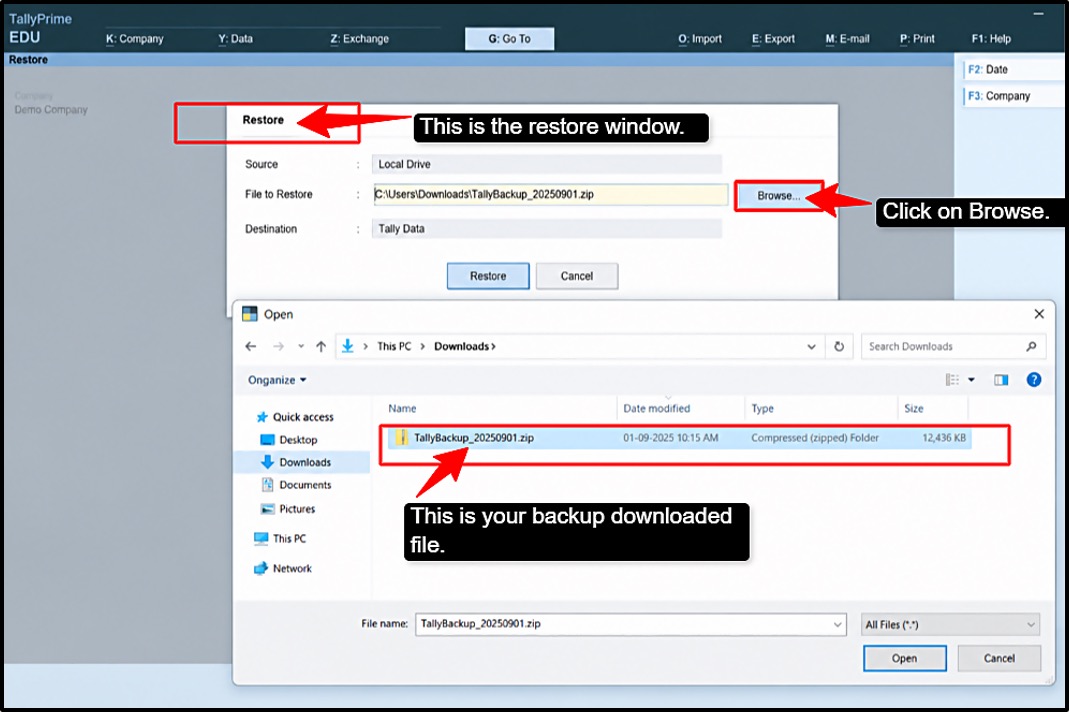1070x712 pixels.
Task: Open the view options dropdown arrow
Action: coord(971,380)
